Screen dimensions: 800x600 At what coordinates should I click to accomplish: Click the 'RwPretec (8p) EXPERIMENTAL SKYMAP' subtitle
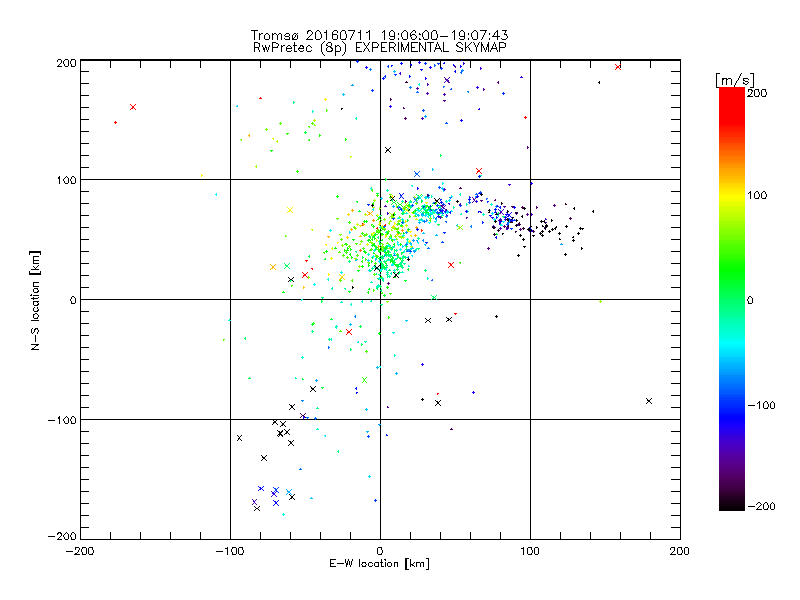tap(380, 48)
